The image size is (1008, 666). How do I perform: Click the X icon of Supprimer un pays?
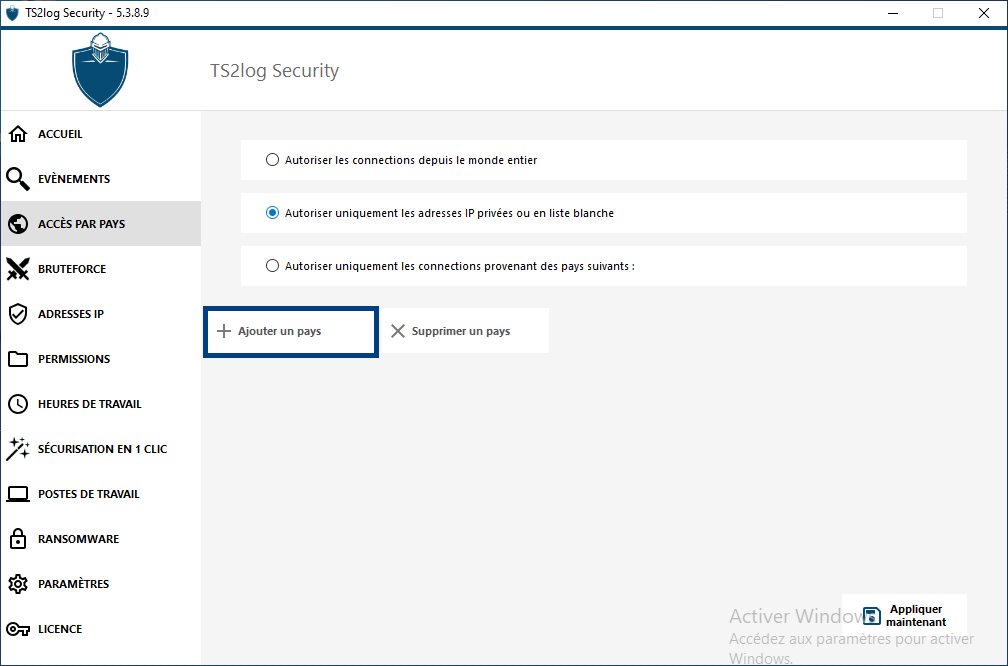(x=398, y=331)
